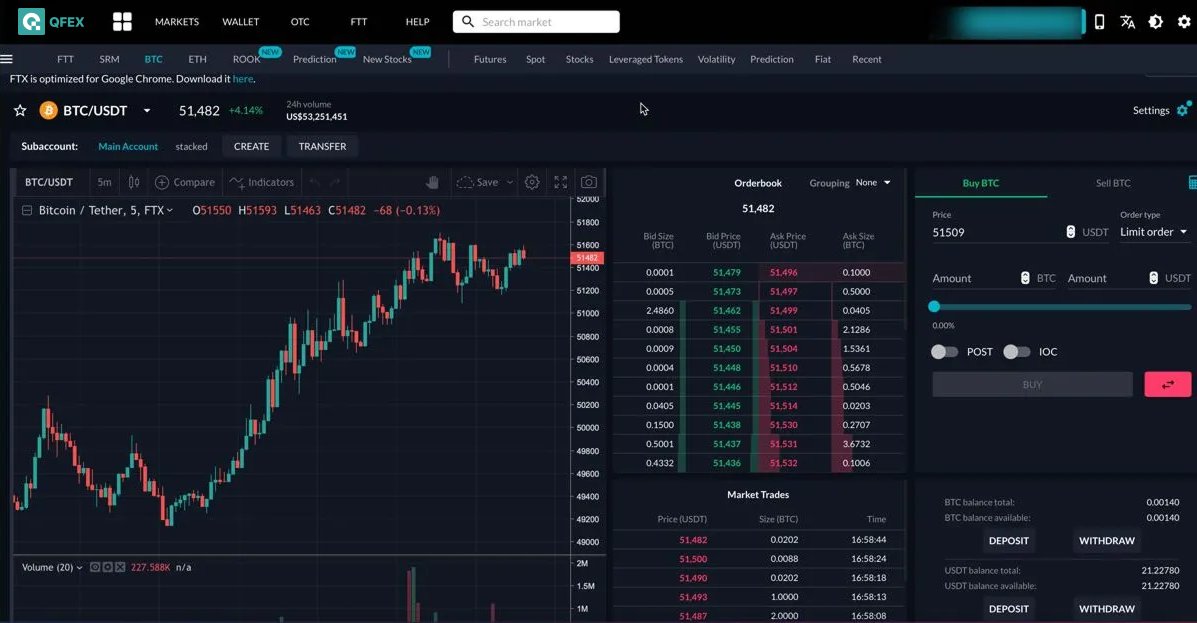Collapse the Bitcoin / Tether legend box

(27, 210)
